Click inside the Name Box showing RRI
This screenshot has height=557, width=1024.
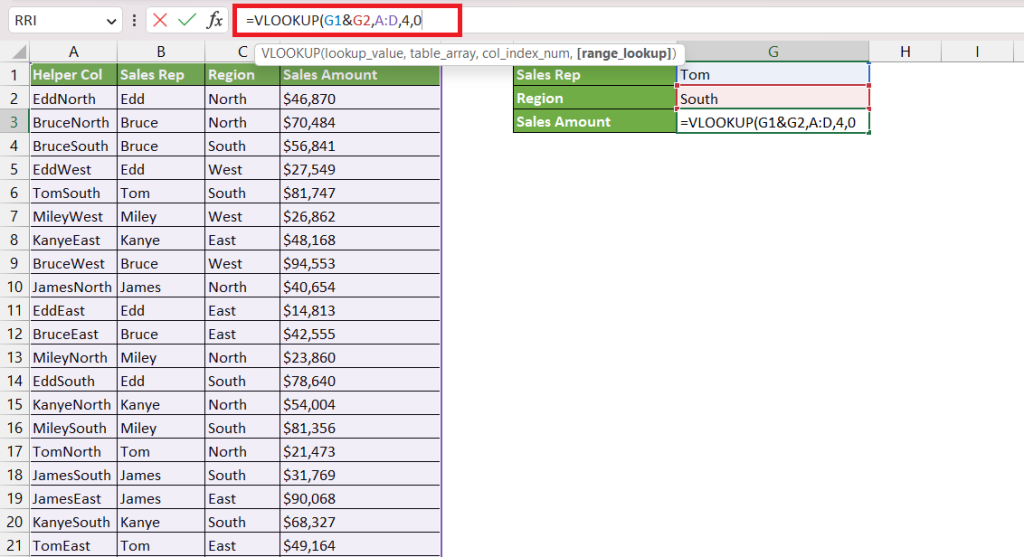tap(55, 20)
